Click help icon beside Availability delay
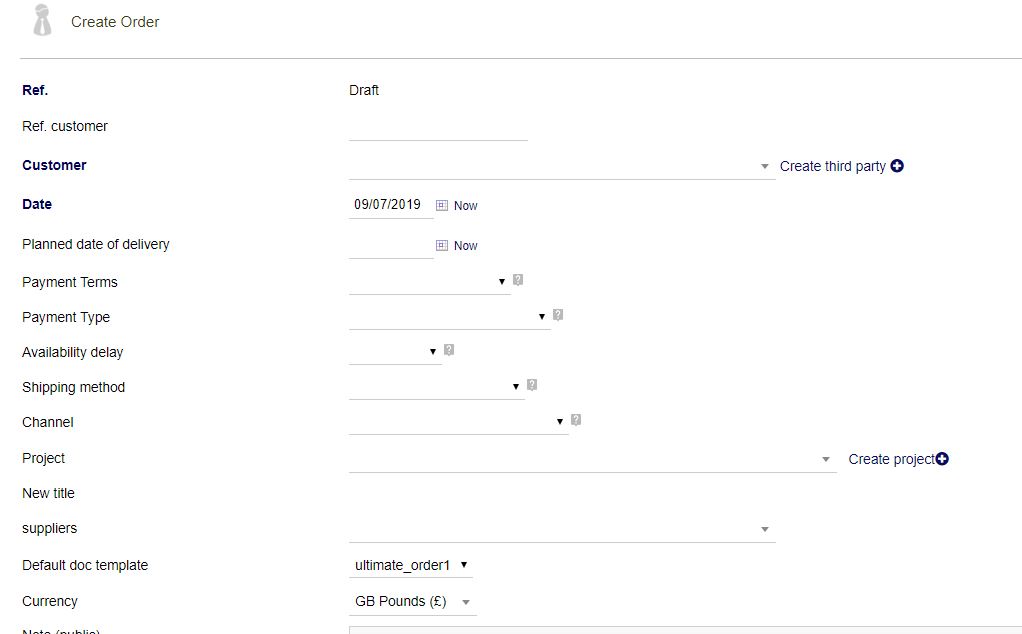The width and height of the screenshot is (1022, 634). 449,350
